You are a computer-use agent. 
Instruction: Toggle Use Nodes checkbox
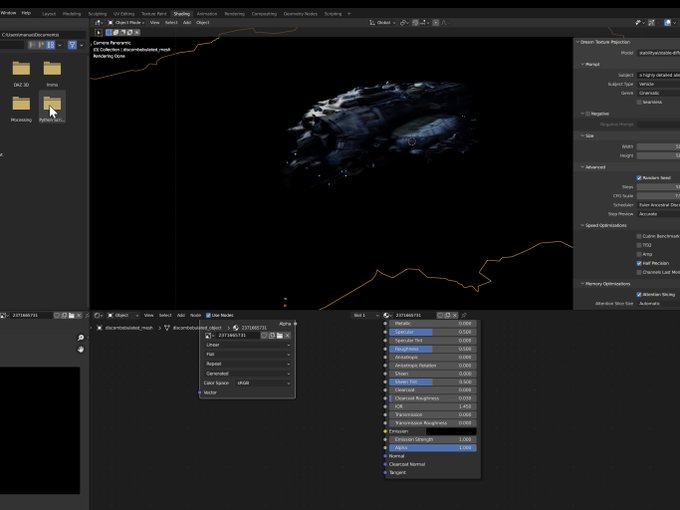pyautogui.click(x=208, y=315)
